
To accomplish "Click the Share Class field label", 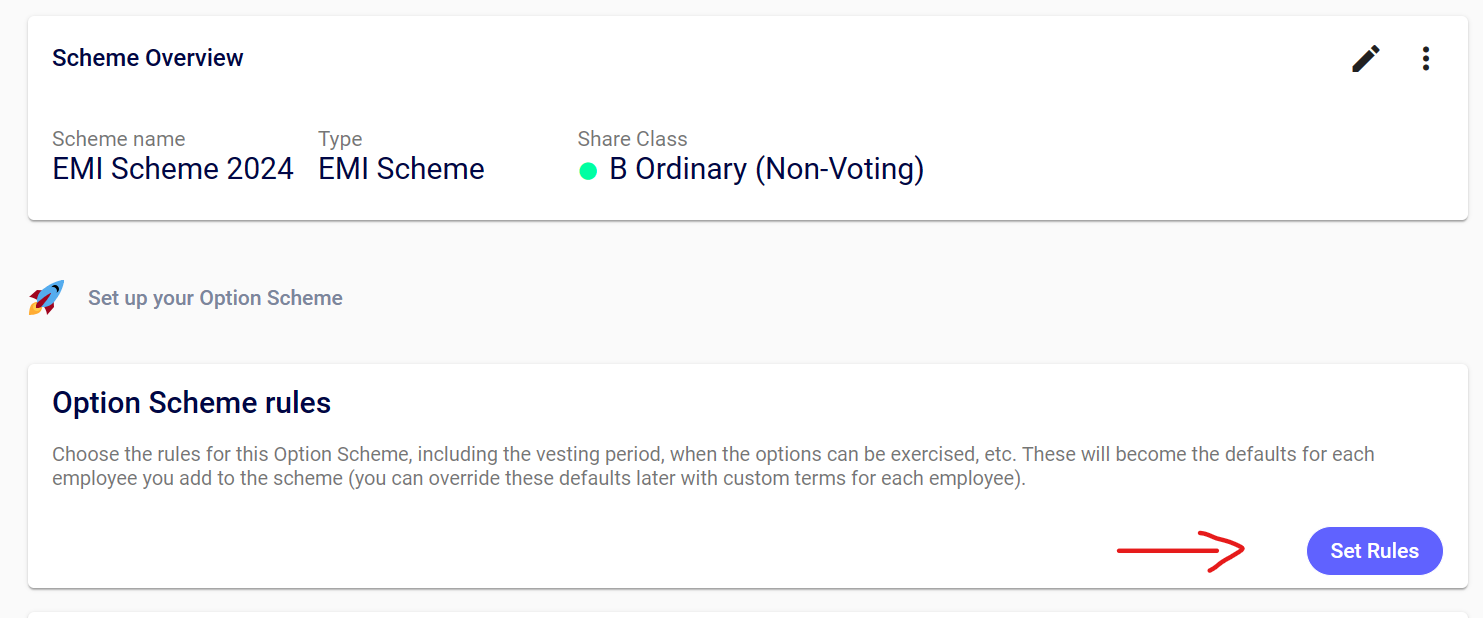I will point(632,139).
